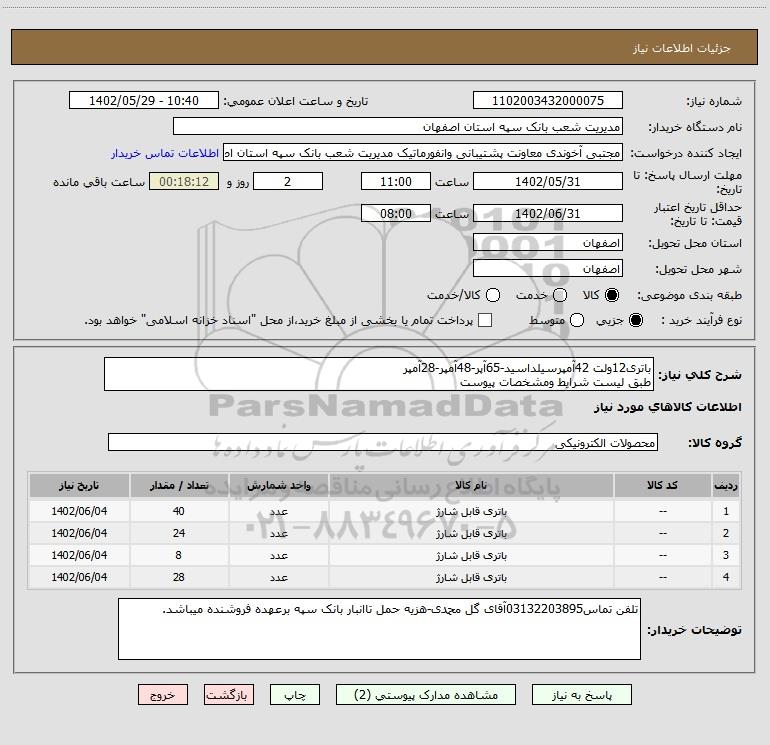Click the نام کالا column header
The height and width of the screenshot is (745, 770).
click(x=482, y=484)
